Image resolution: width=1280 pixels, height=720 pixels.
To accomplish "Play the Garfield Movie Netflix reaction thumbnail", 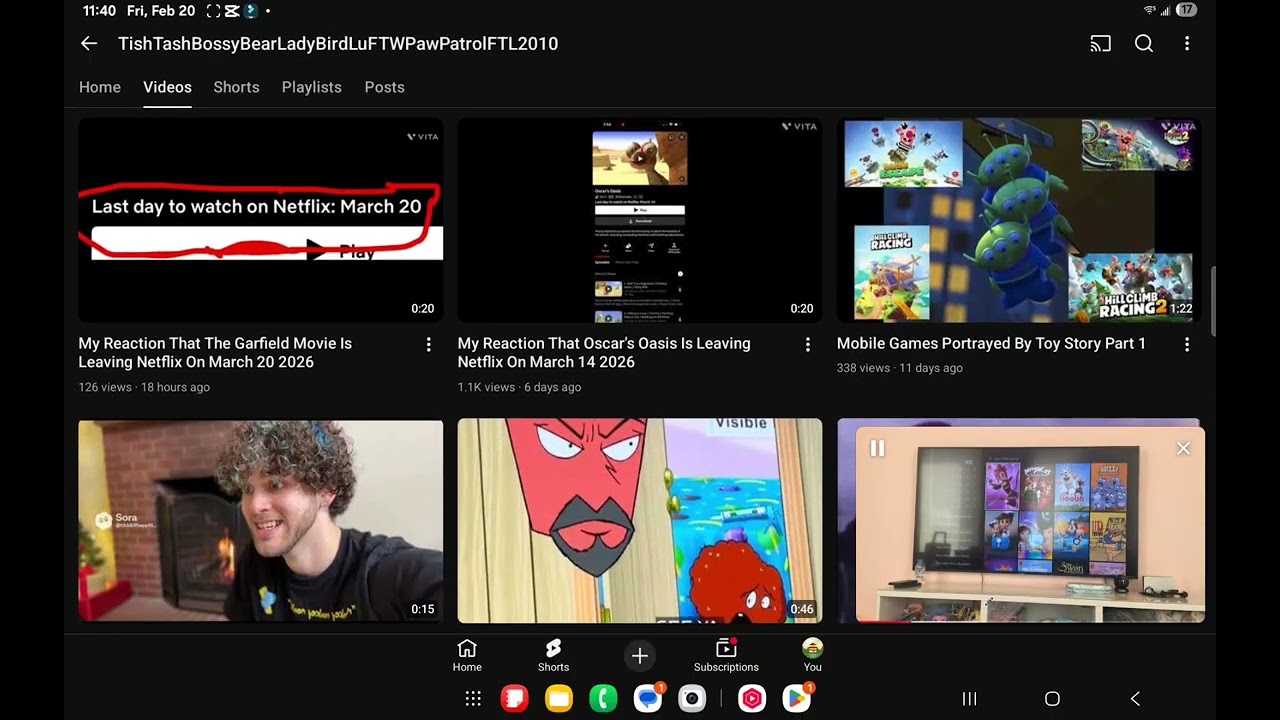I will coord(260,220).
